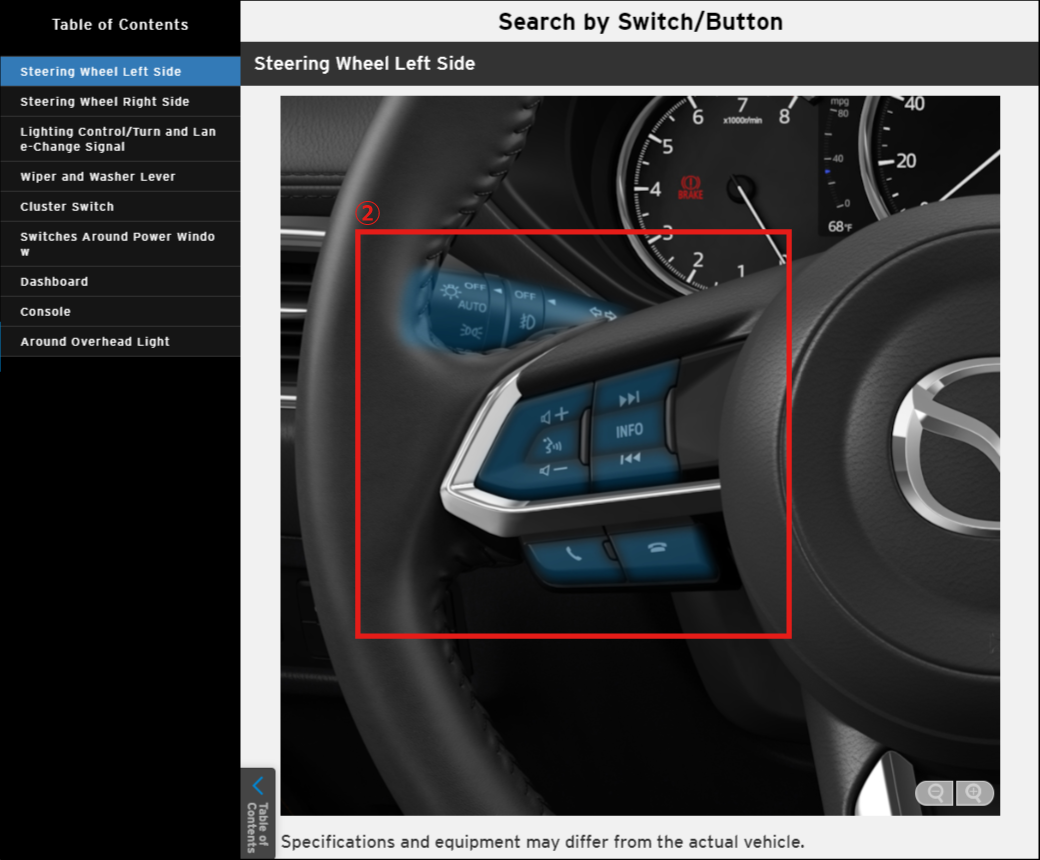Screen dimensions: 1040x860
Task: Click the next track seek button
Action: pyautogui.click(x=629, y=399)
